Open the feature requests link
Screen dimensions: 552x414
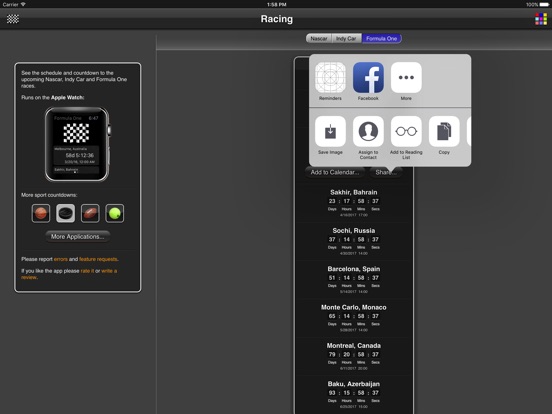click(98, 259)
